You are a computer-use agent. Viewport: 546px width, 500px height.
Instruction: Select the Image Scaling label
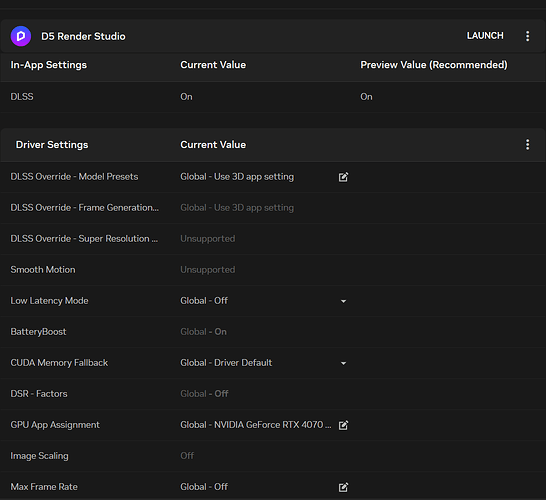click(39, 456)
